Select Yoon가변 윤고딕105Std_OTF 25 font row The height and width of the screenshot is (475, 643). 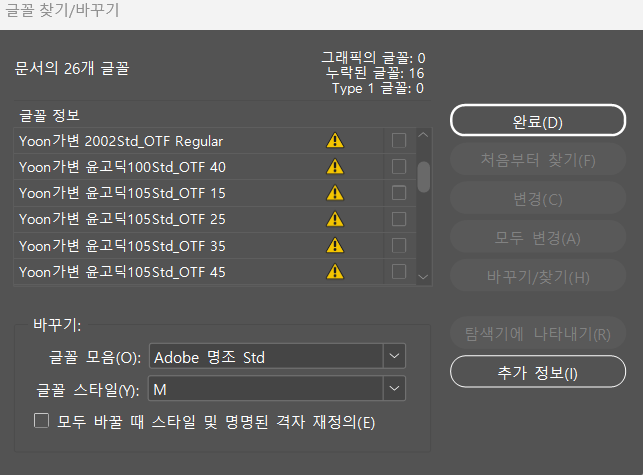click(215, 219)
